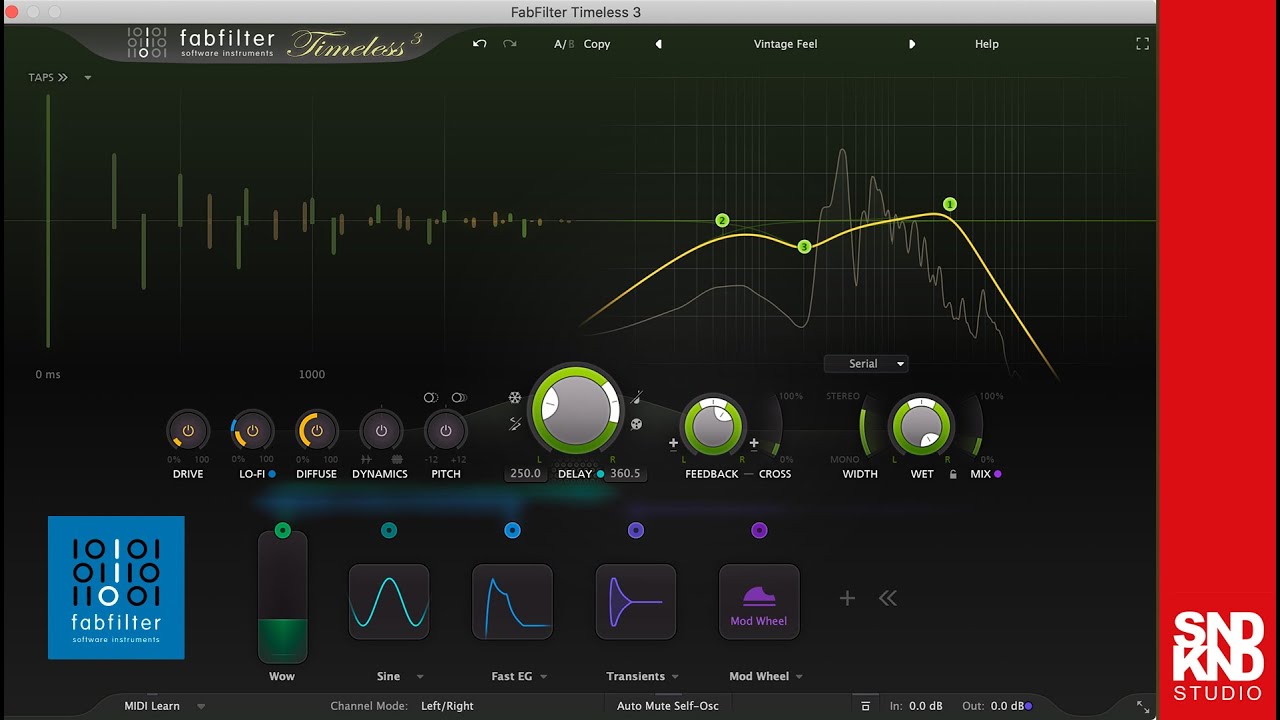Screen dimensions: 1280x720
Task: Click filter node 2 on the curve
Action: (x=722, y=220)
